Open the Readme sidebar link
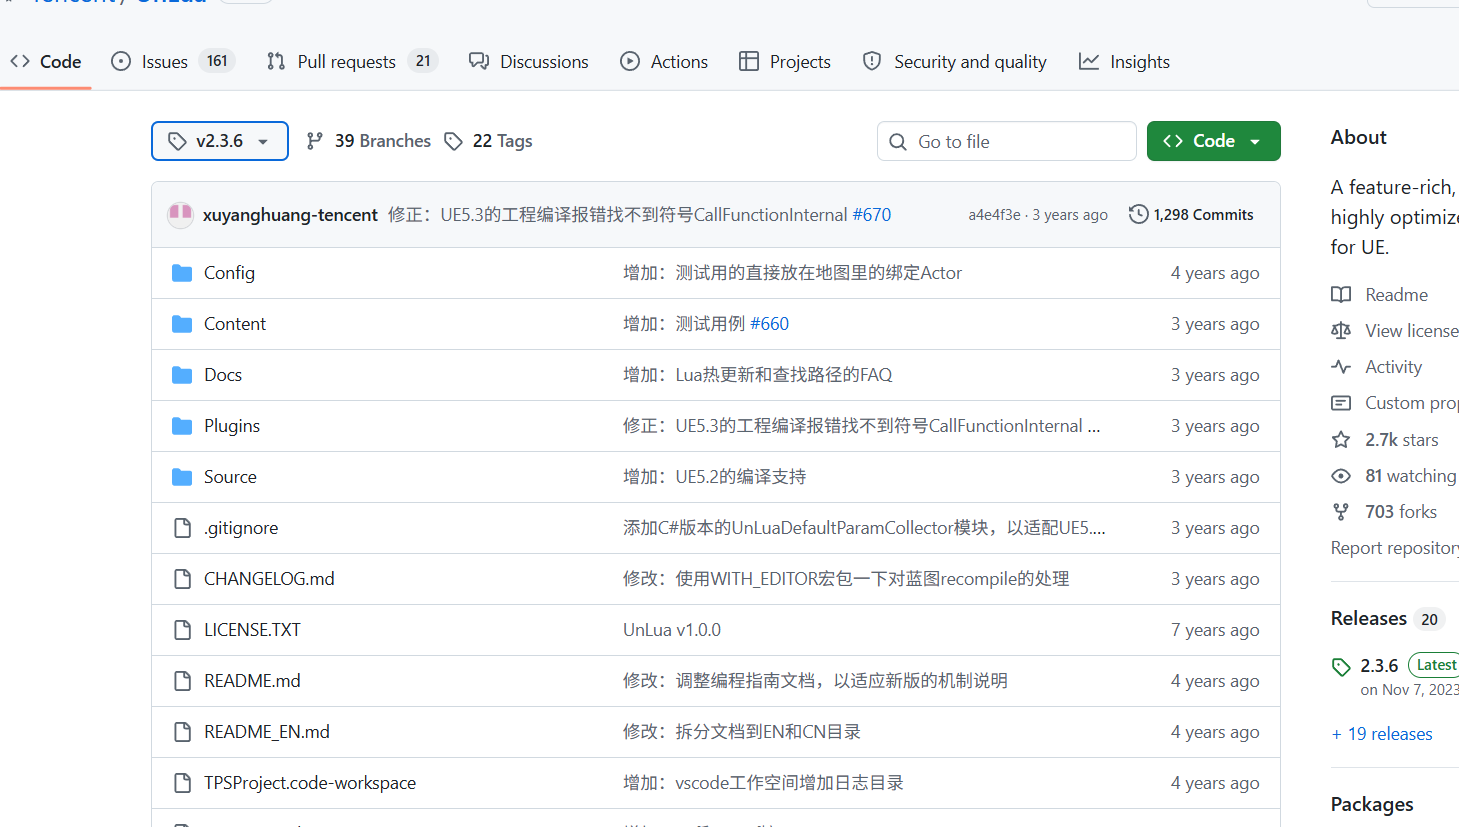The image size is (1459, 827). click(1379, 295)
